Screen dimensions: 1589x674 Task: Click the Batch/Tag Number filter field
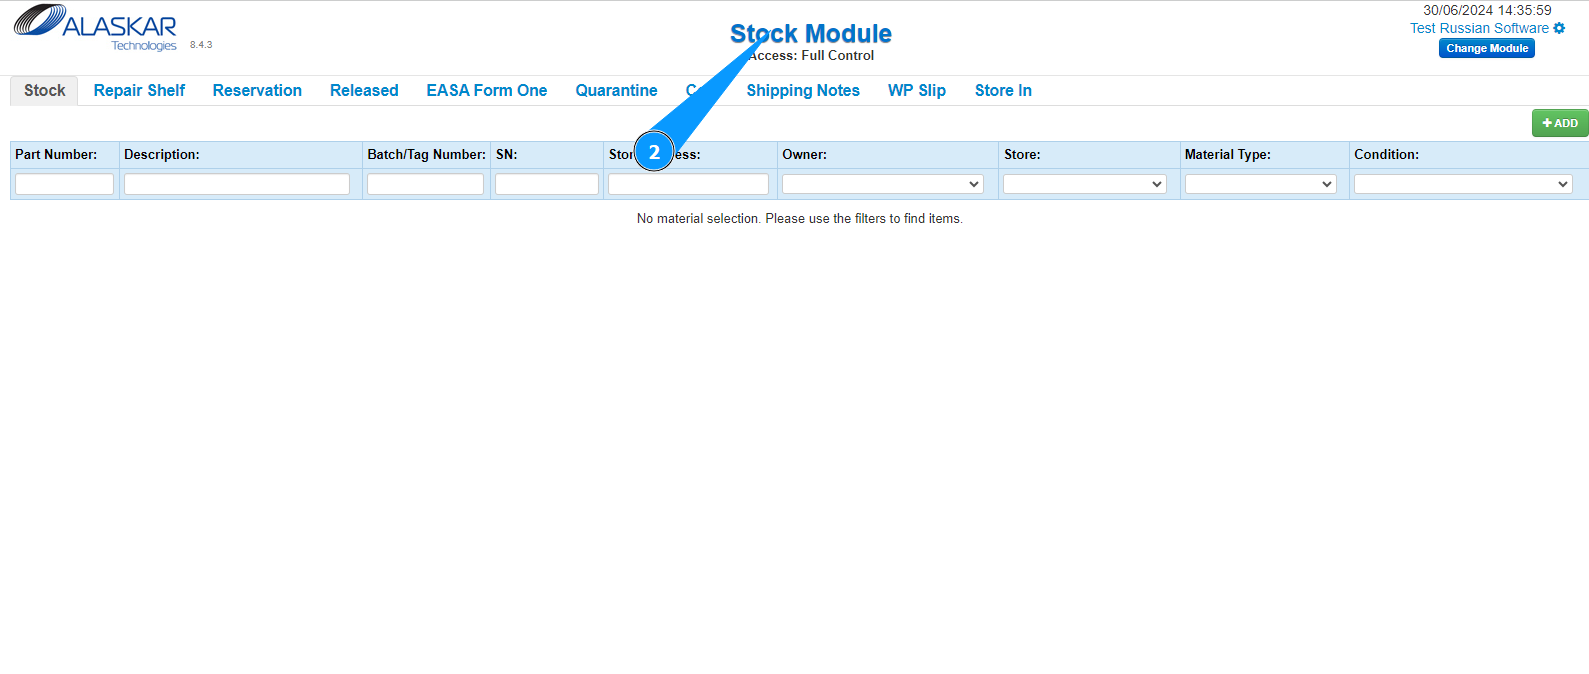pos(425,184)
